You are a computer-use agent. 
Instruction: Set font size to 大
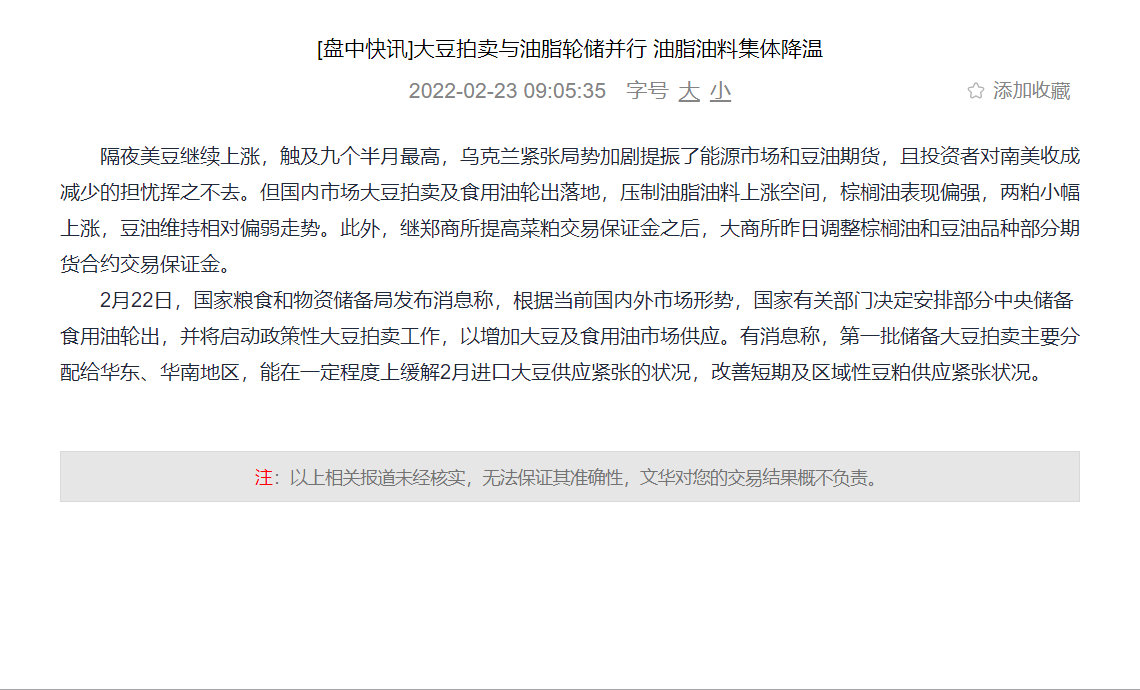coord(689,92)
